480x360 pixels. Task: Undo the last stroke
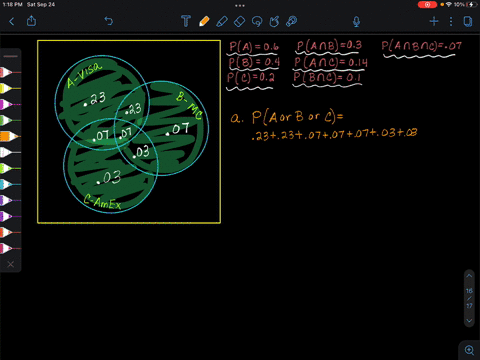(x=109, y=21)
